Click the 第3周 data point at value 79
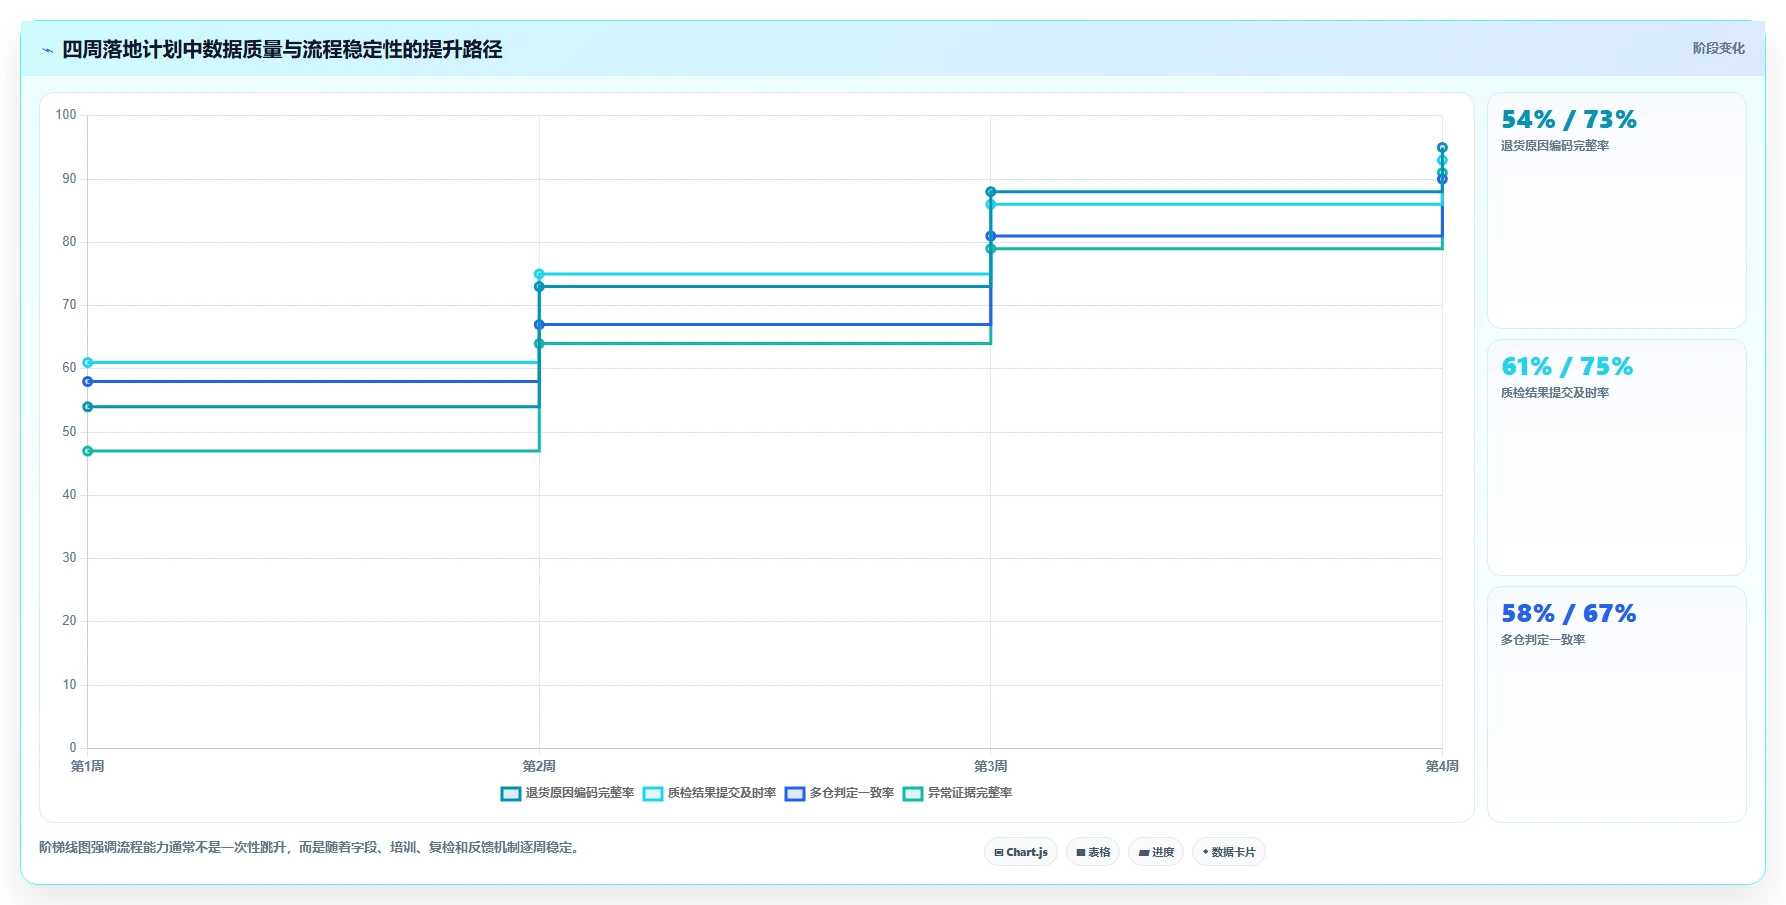The height and width of the screenshot is (905, 1786). [x=991, y=249]
